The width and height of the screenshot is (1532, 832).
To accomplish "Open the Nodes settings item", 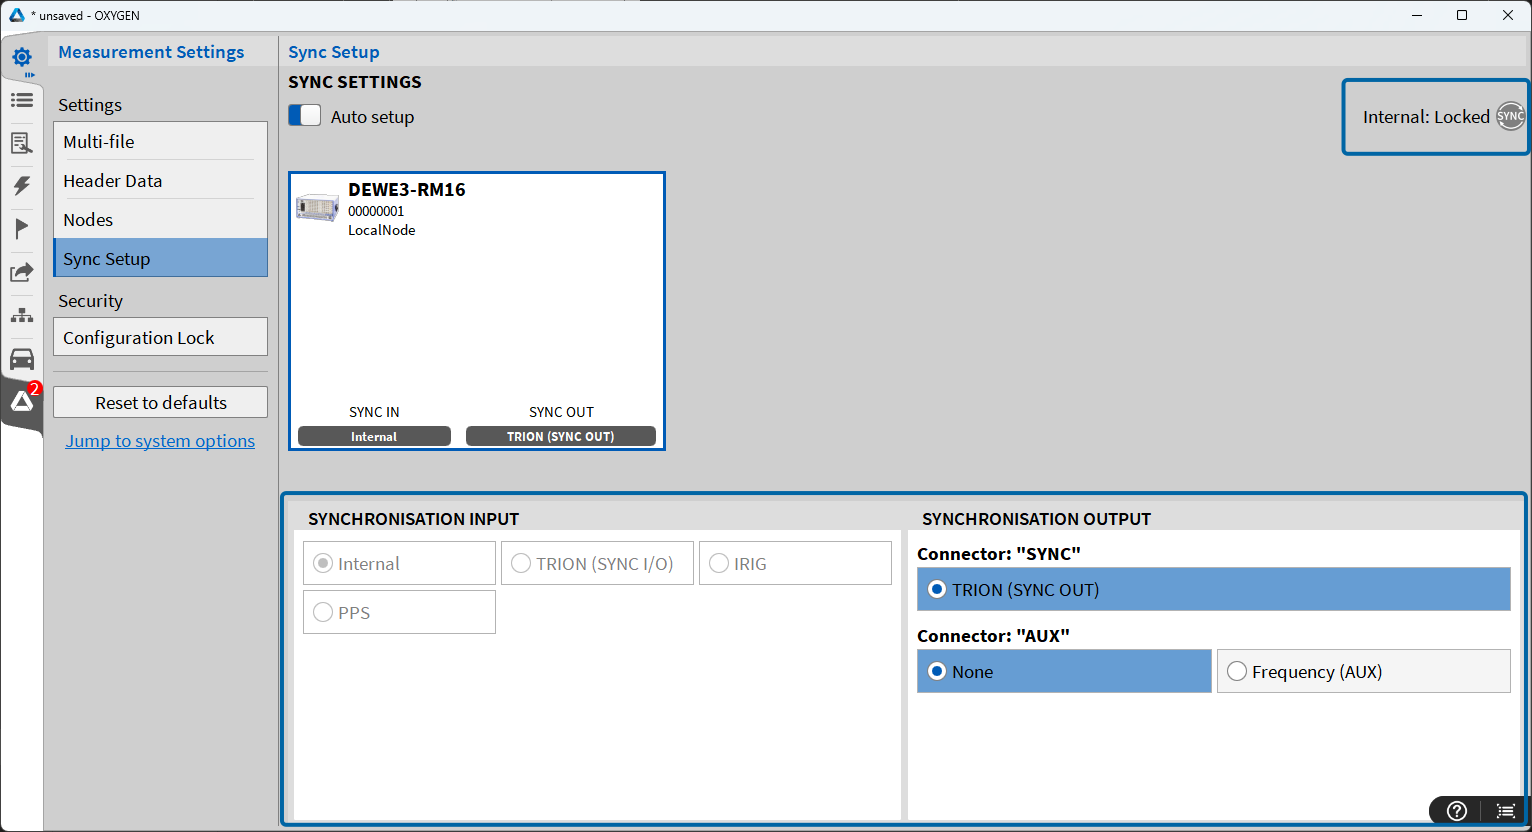I will click(160, 220).
